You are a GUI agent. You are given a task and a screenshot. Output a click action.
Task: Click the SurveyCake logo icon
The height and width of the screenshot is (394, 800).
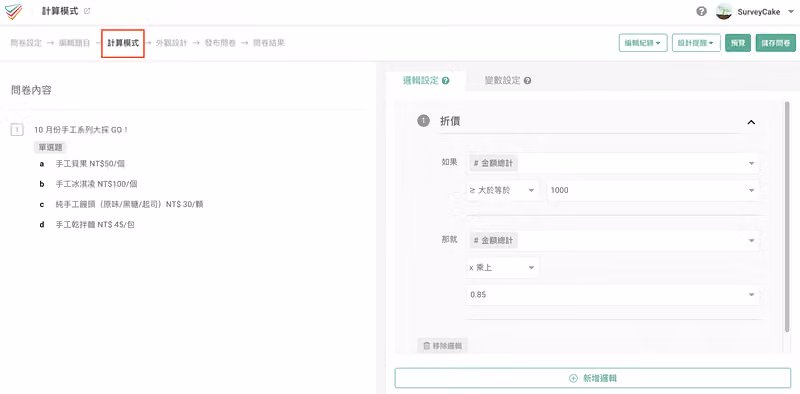coord(14,11)
